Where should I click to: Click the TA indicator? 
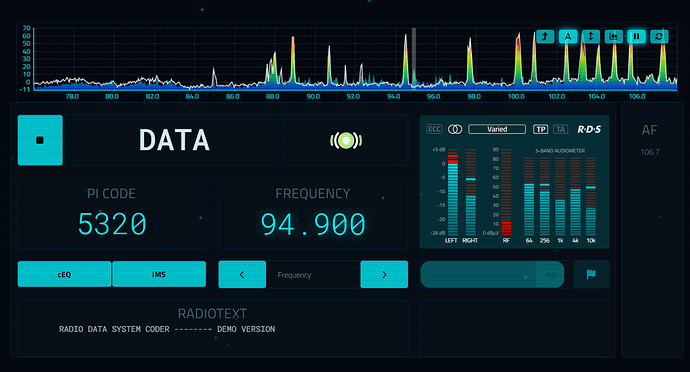(561, 129)
